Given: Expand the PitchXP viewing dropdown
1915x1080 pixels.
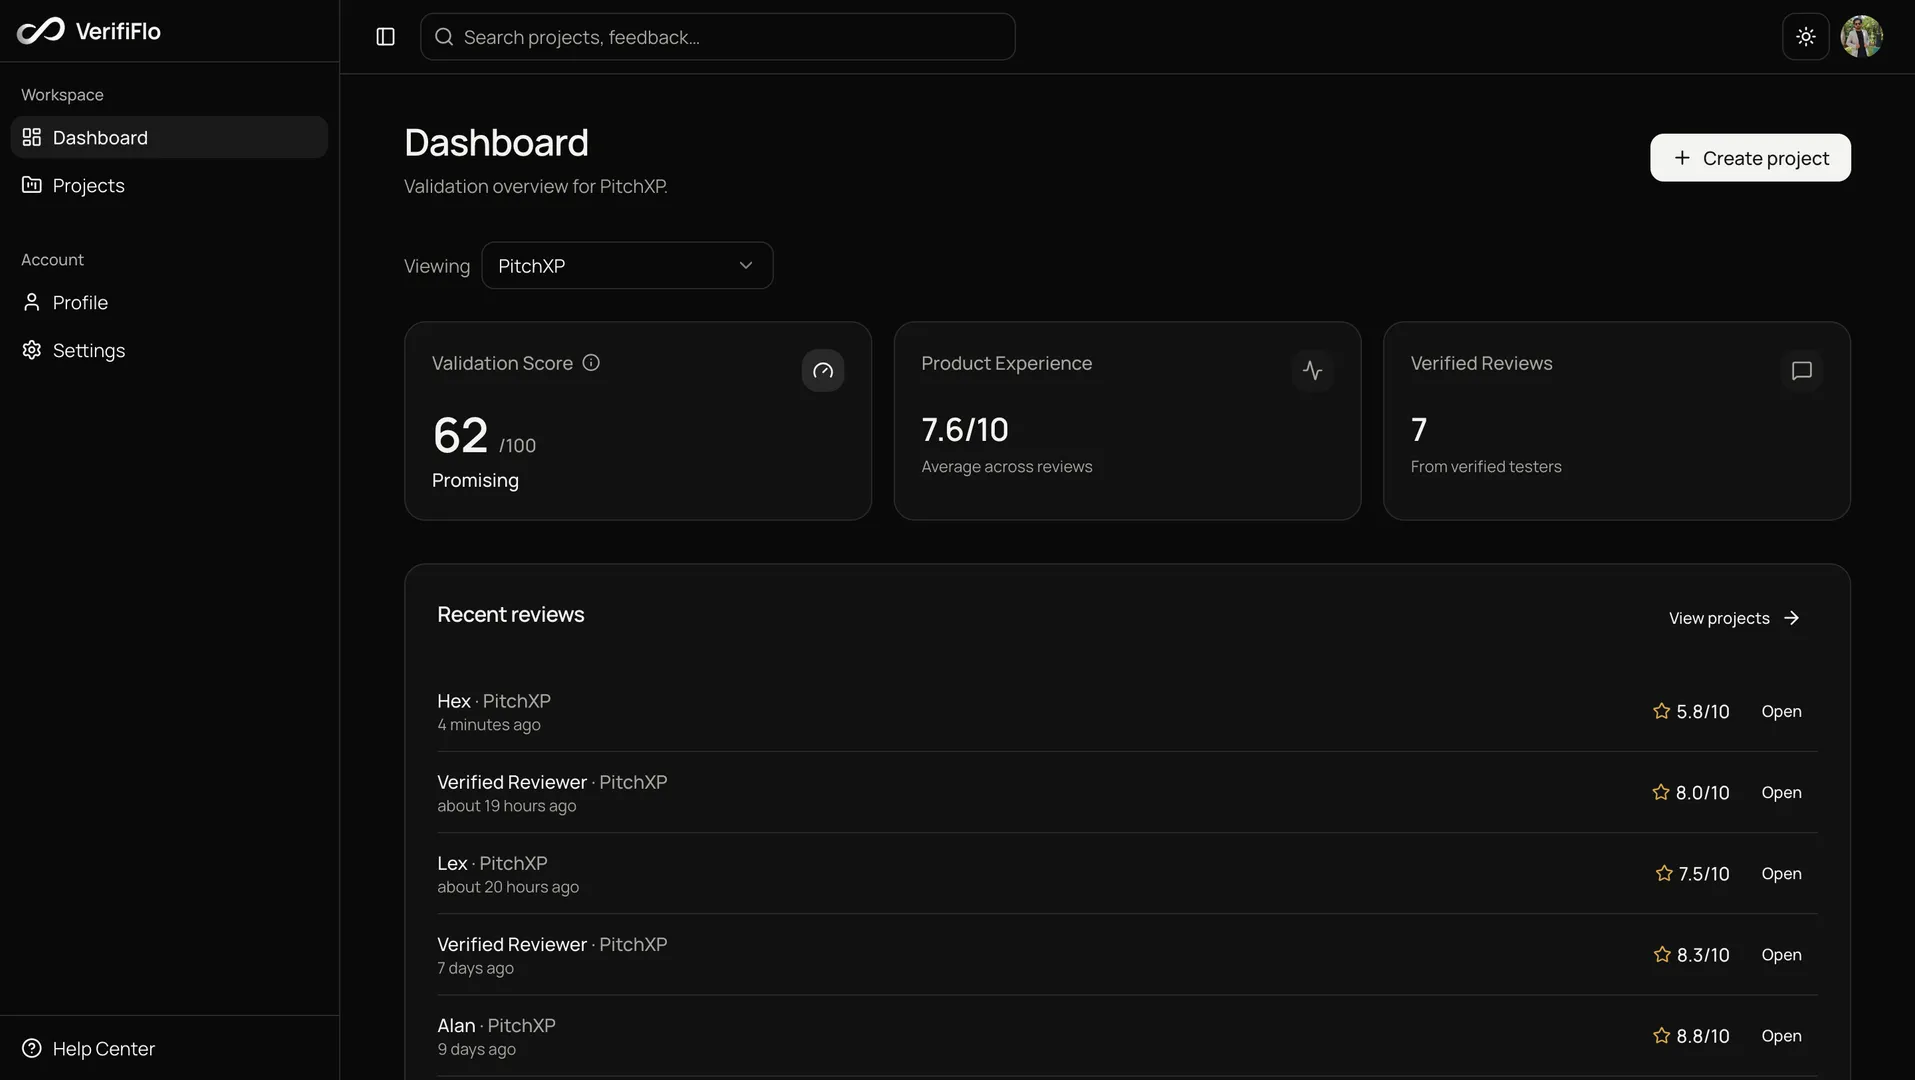Looking at the screenshot, I should [627, 266].
